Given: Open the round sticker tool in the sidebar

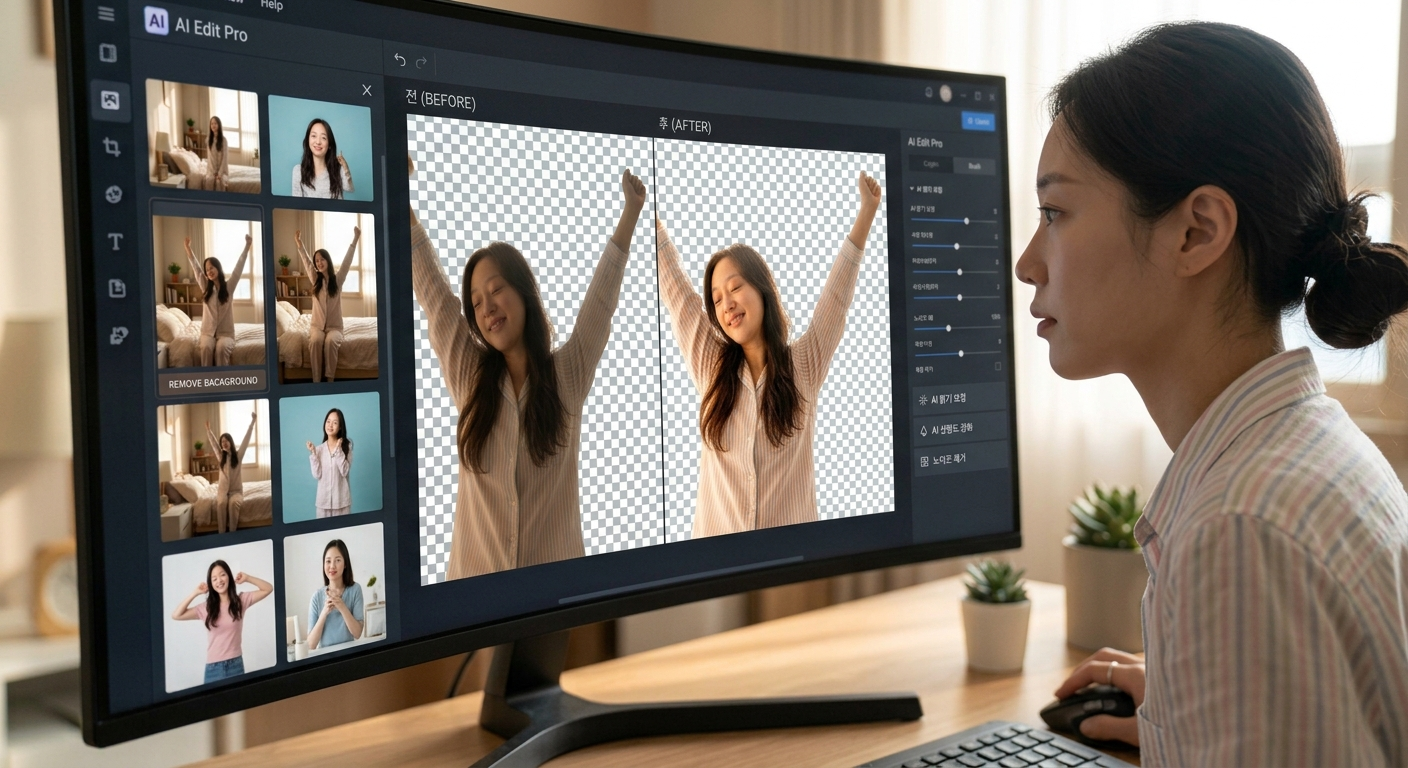Looking at the screenshot, I should tap(114, 194).
